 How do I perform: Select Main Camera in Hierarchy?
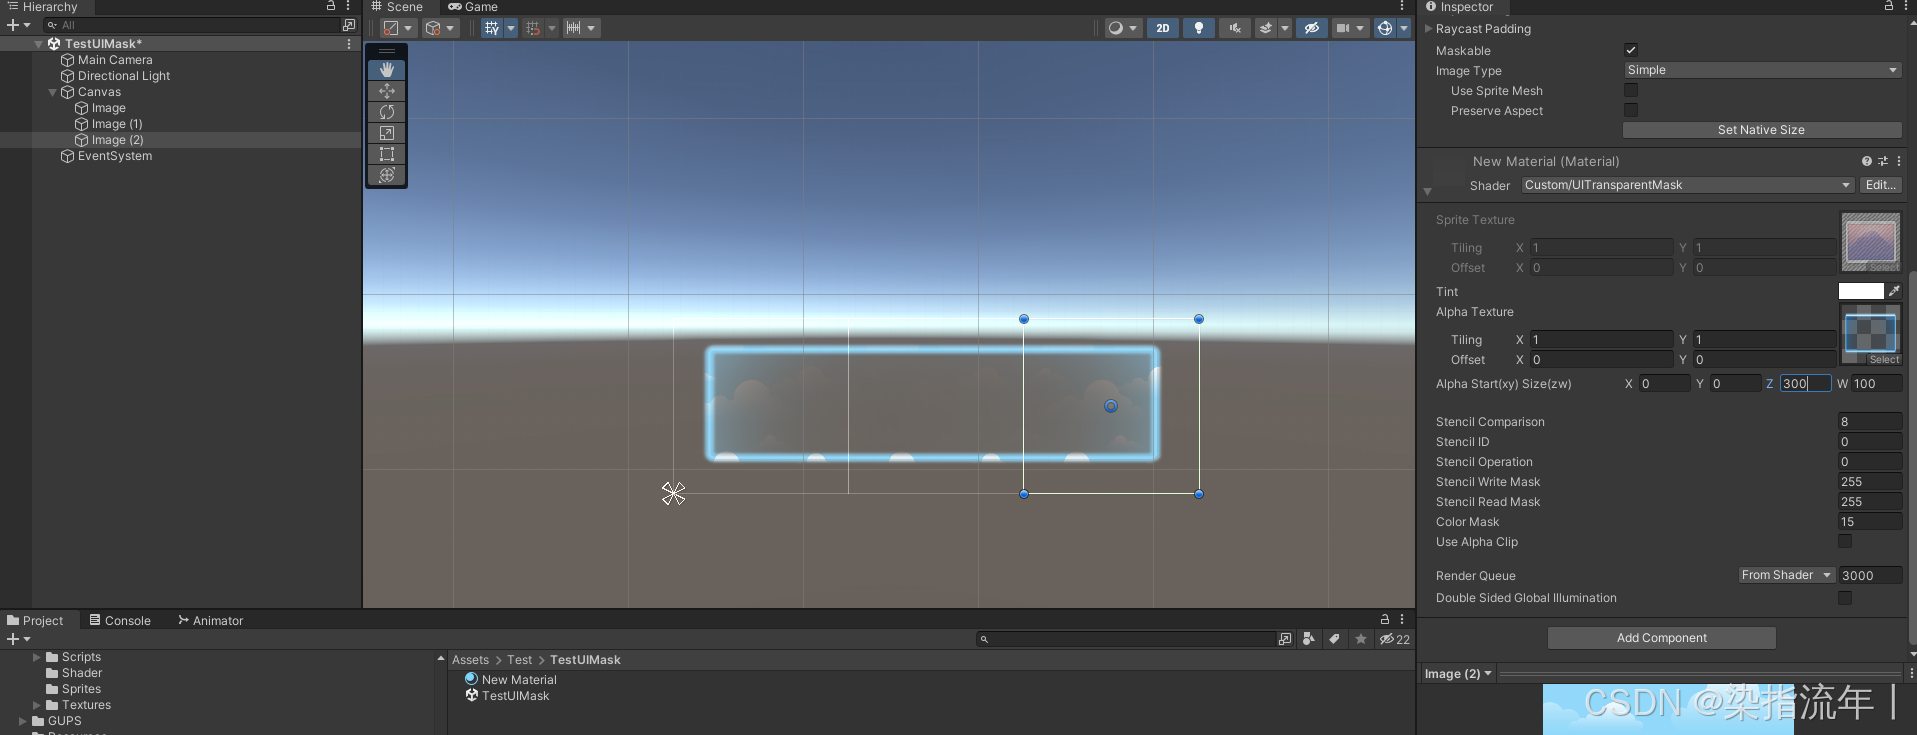(115, 60)
